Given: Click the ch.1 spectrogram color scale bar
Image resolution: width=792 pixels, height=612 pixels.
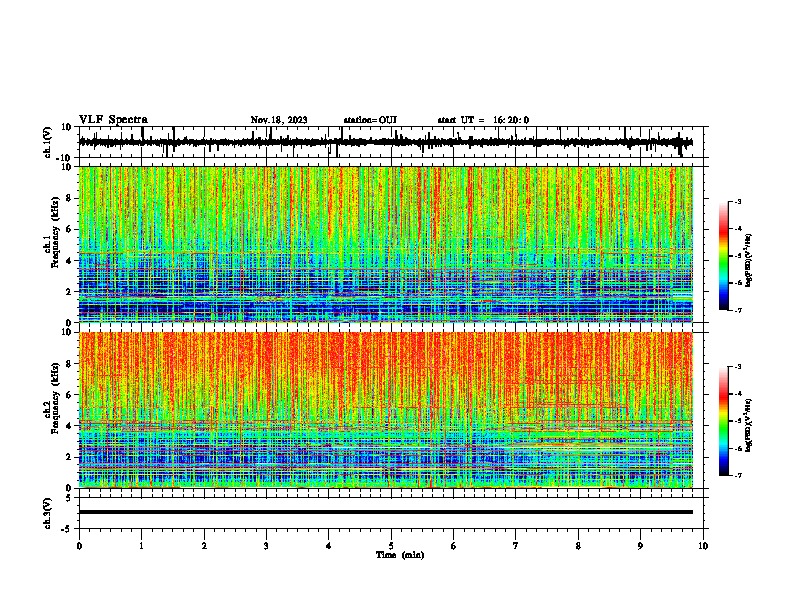Looking at the screenshot, I should (723, 256).
